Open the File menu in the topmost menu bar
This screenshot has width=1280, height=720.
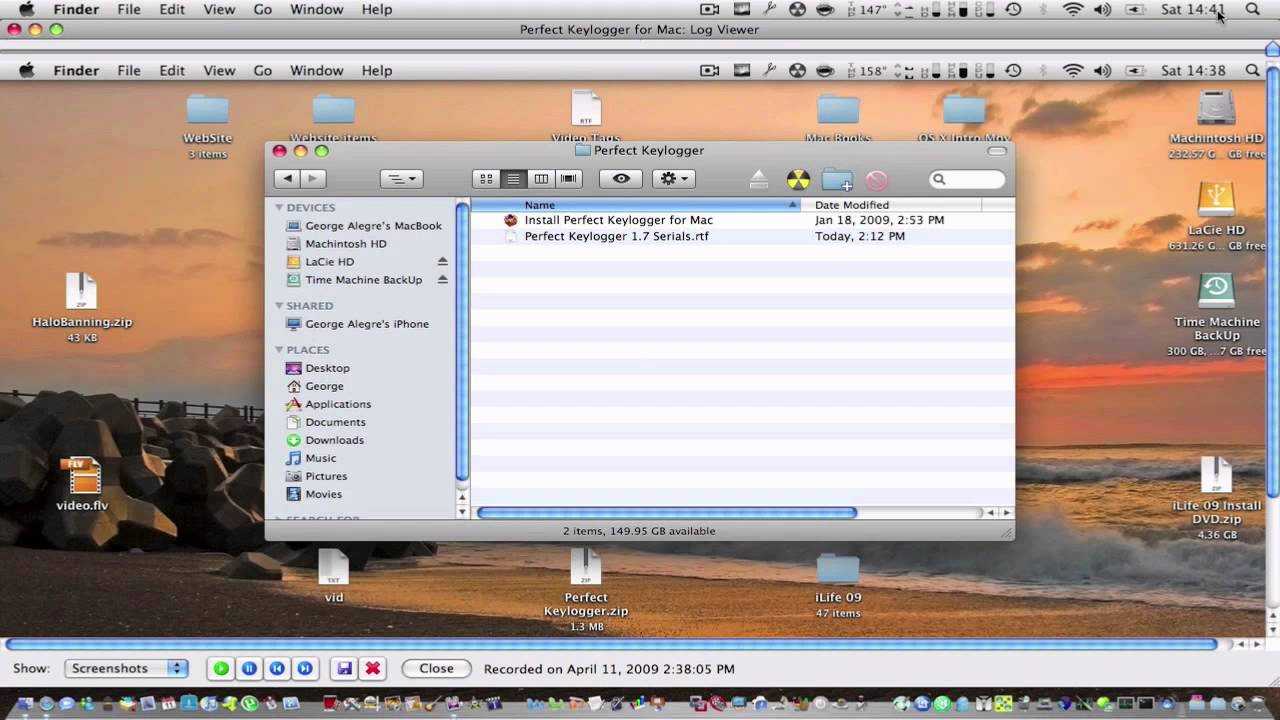coord(129,10)
